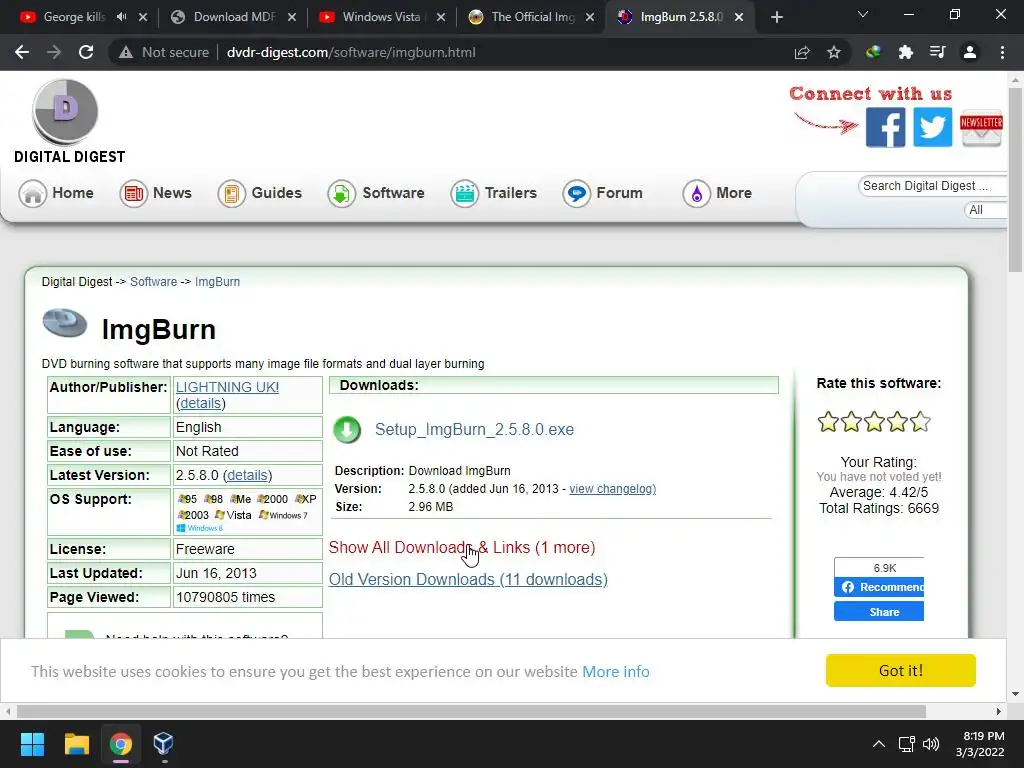Rate the software with fifth star
The height and width of the screenshot is (768, 1024).
click(920, 422)
